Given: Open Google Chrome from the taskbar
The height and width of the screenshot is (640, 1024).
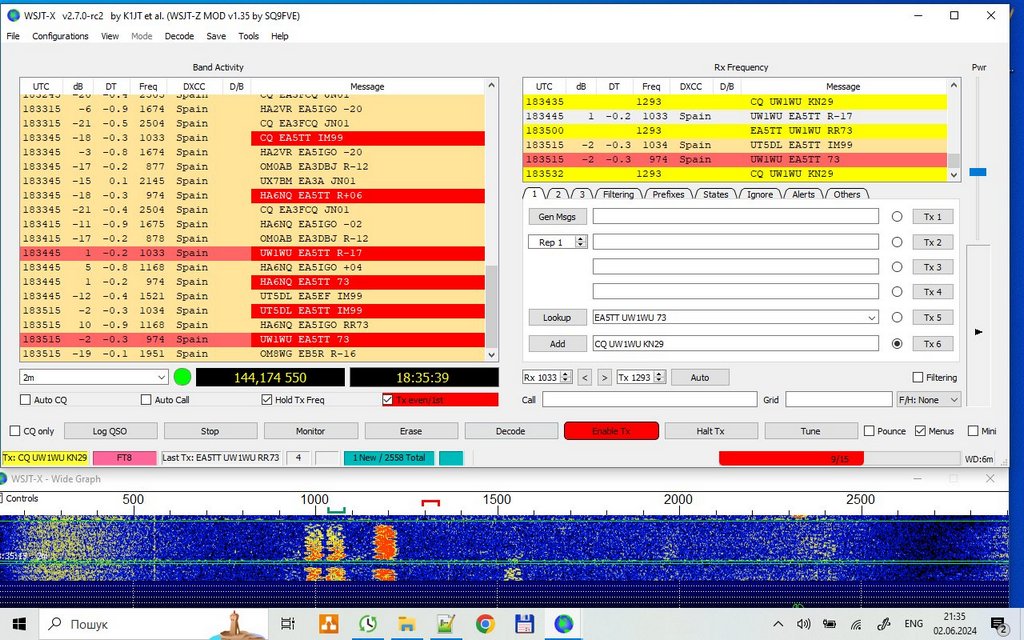Looking at the screenshot, I should click(x=485, y=624).
